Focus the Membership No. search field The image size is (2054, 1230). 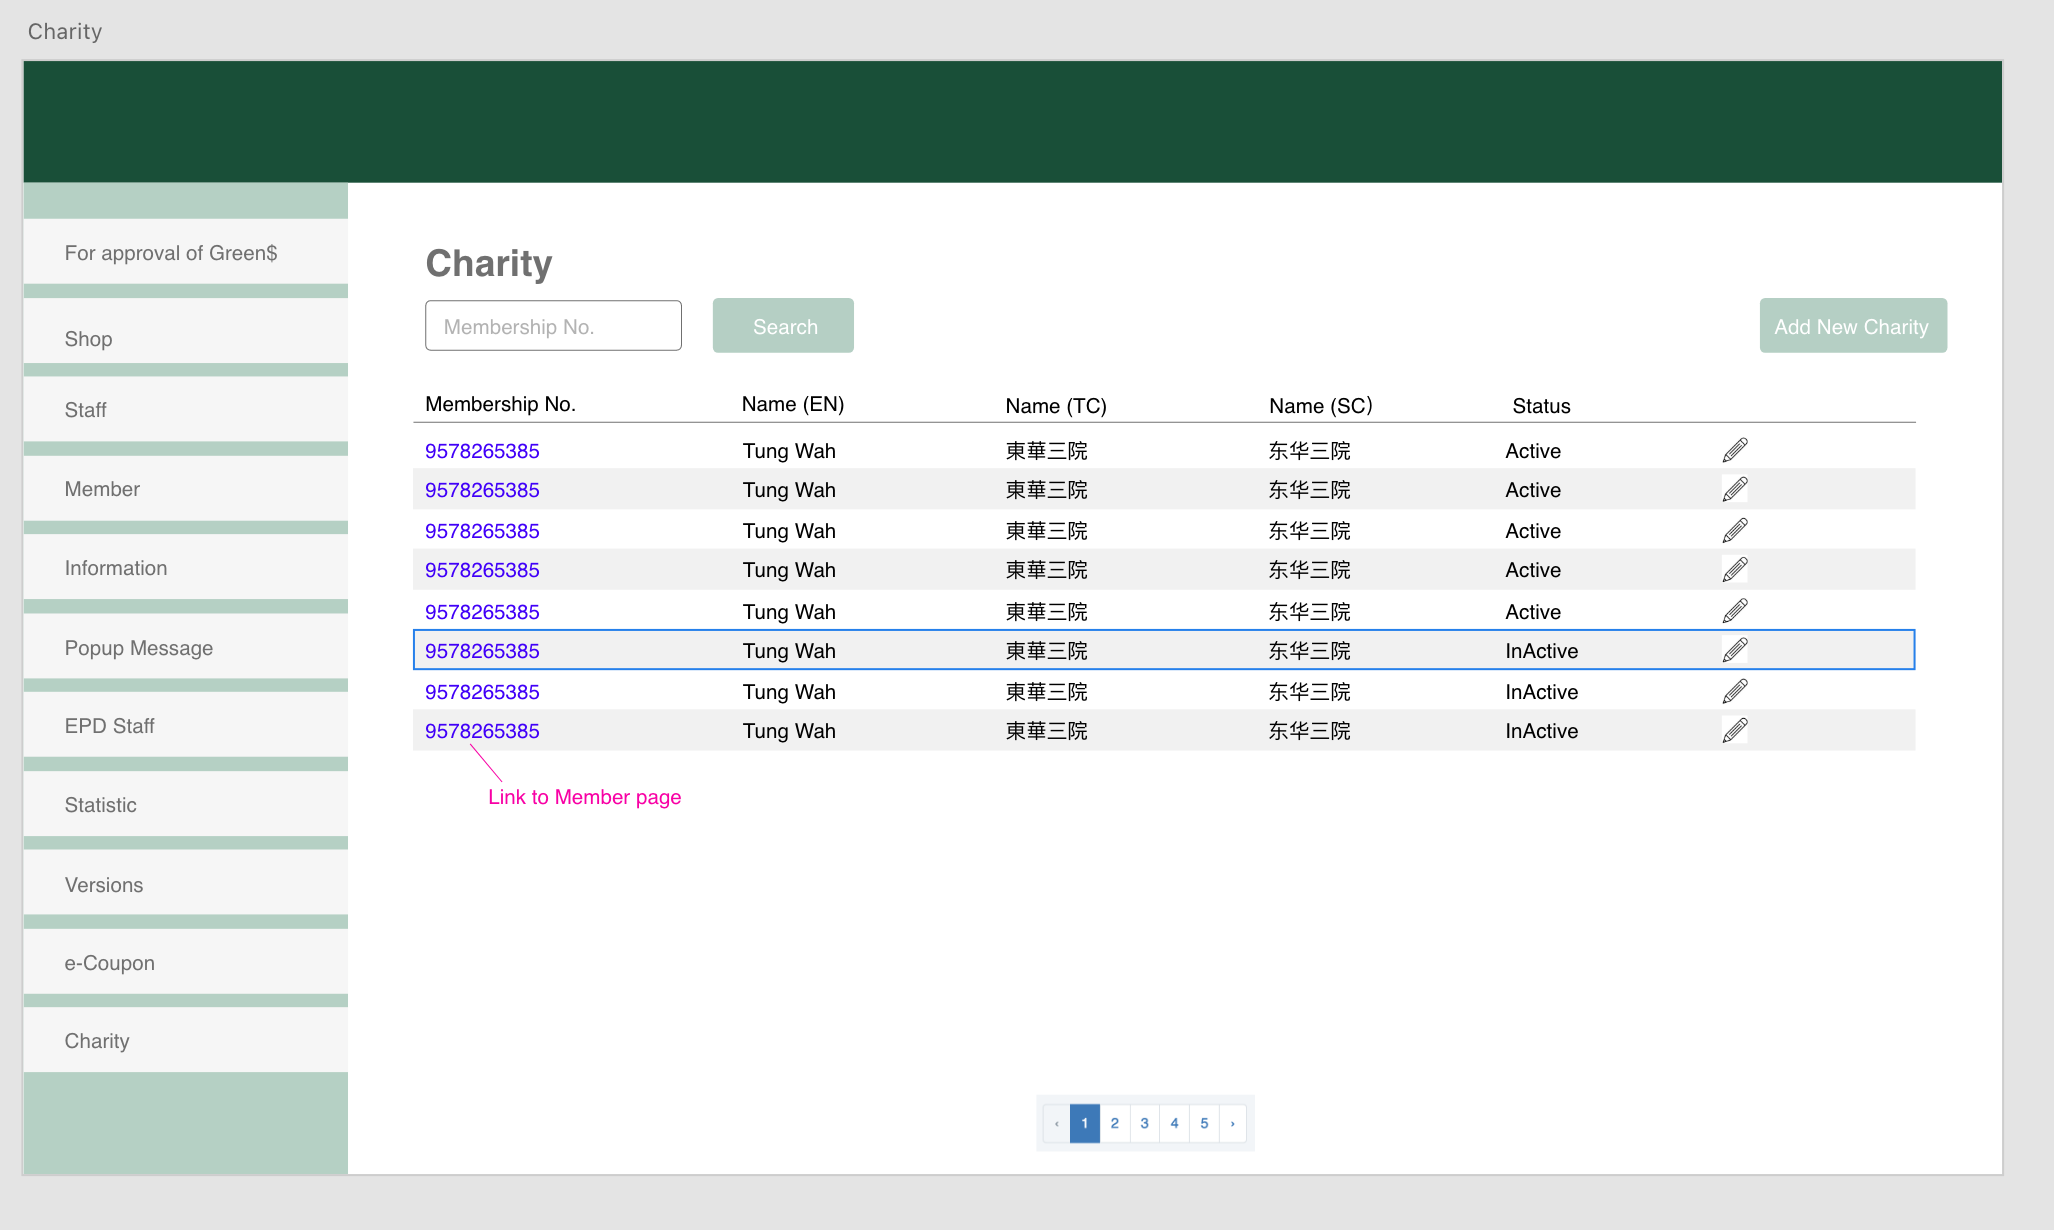pyautogui.click(x=553, y=326)
